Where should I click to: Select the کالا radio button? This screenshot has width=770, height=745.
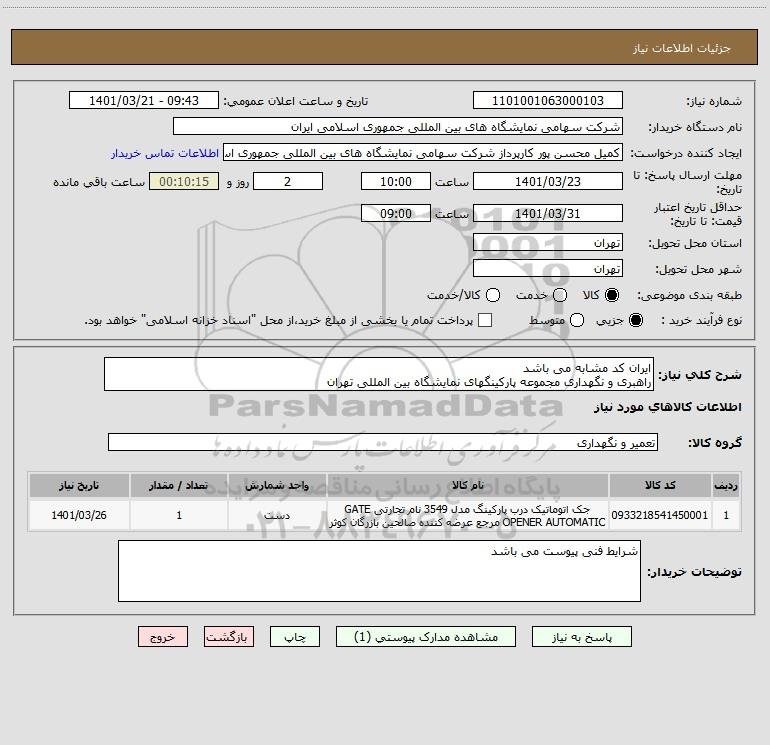[x=612, y=295]
